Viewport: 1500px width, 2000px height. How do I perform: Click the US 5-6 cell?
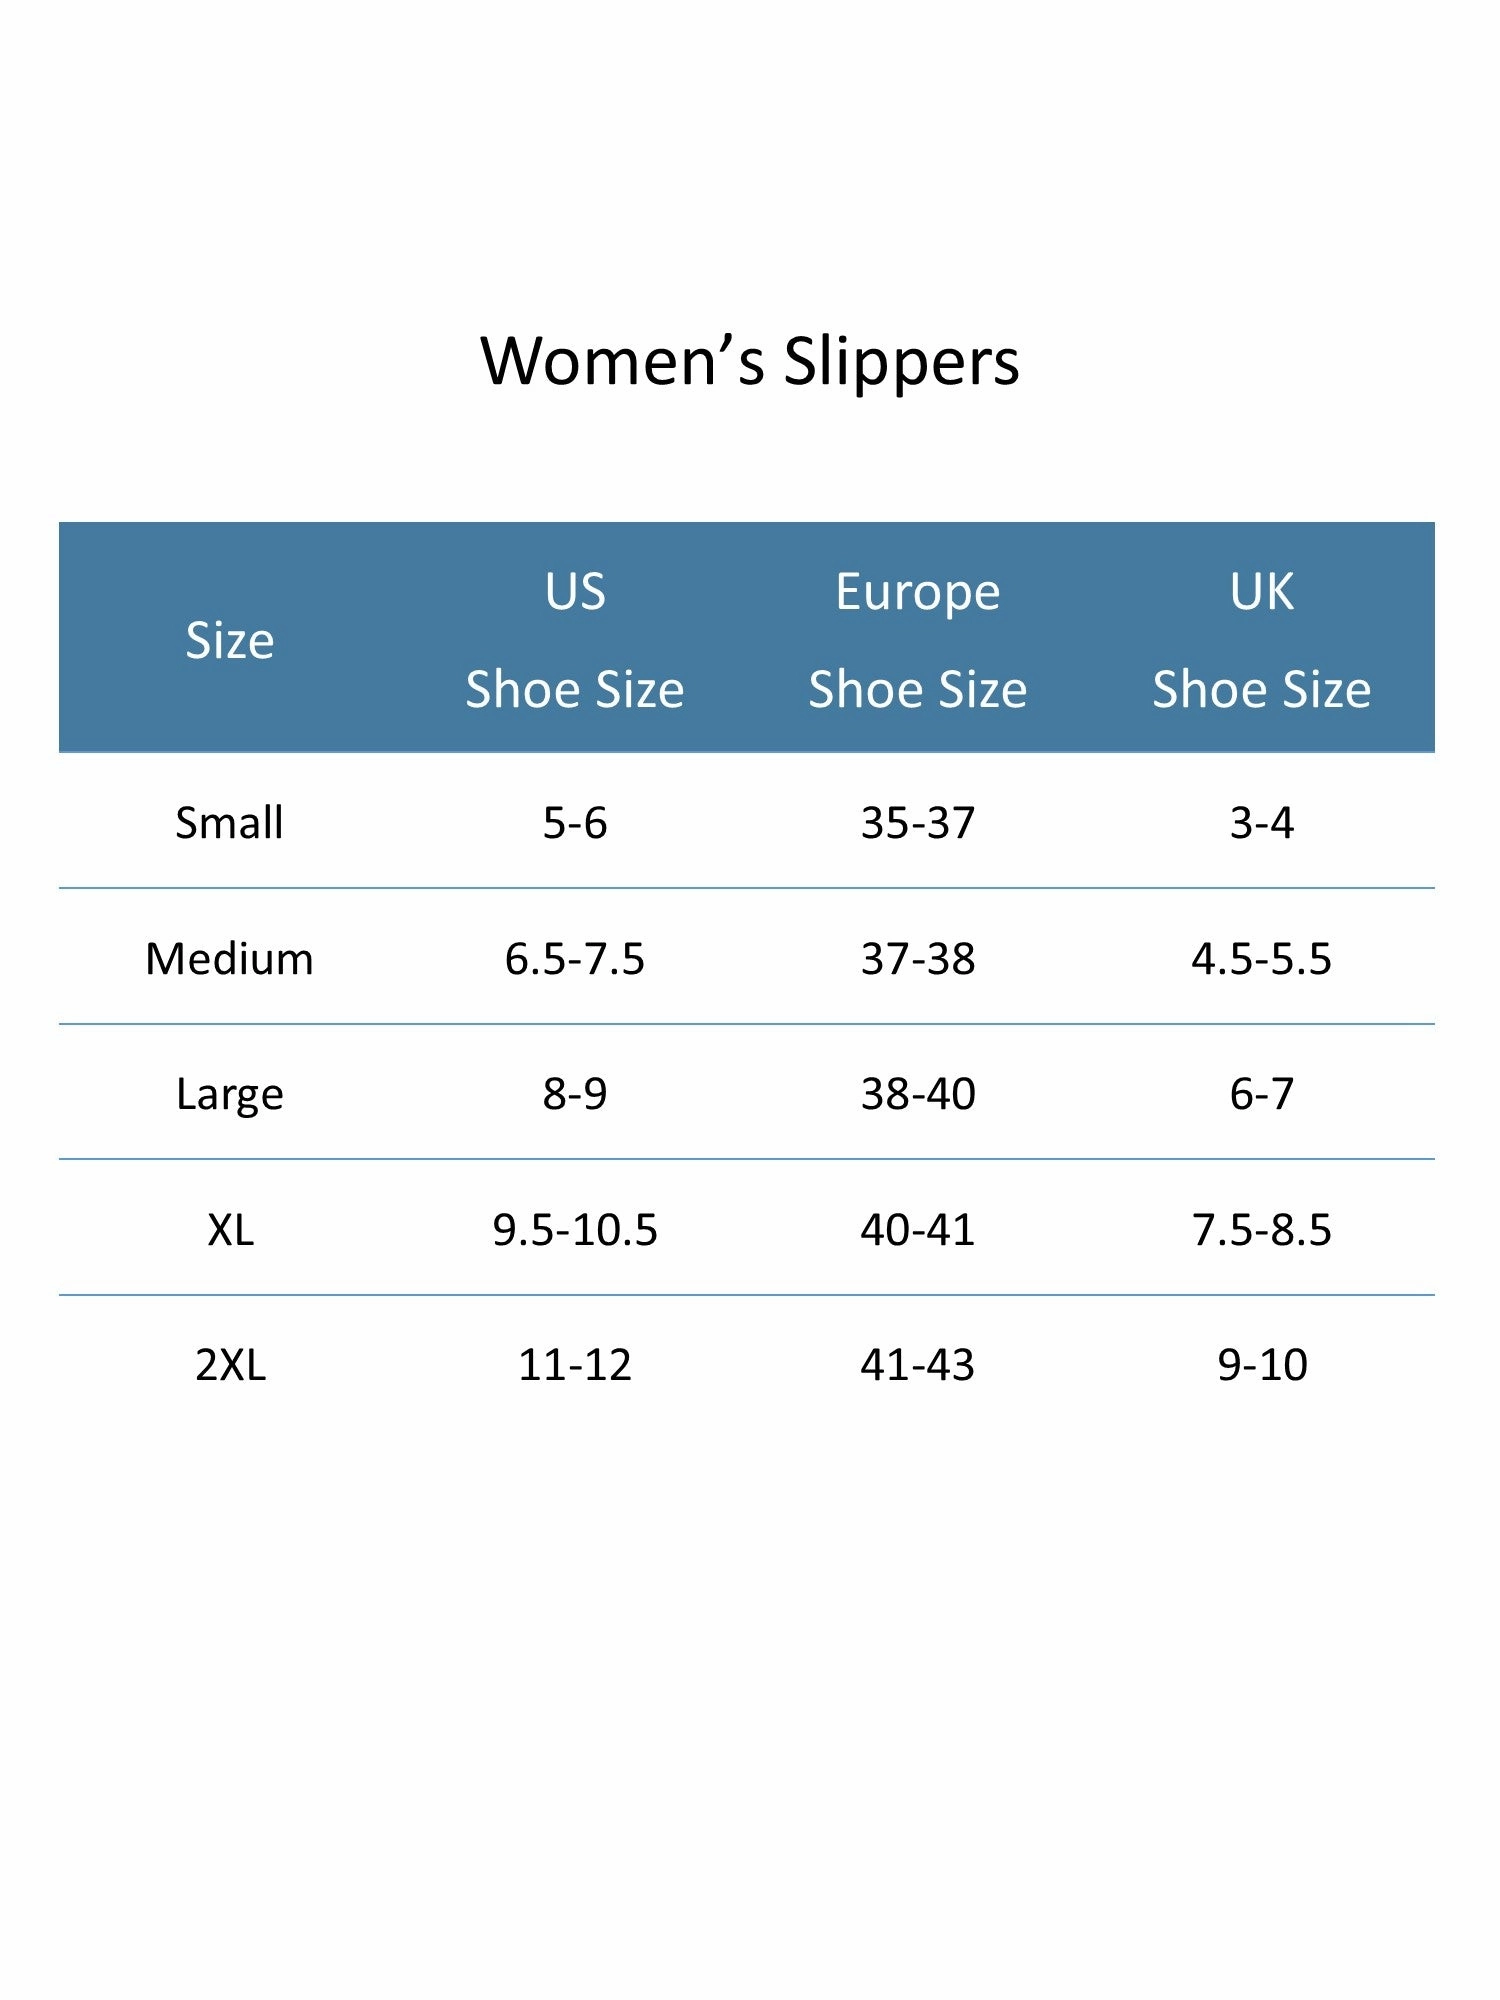575,823
